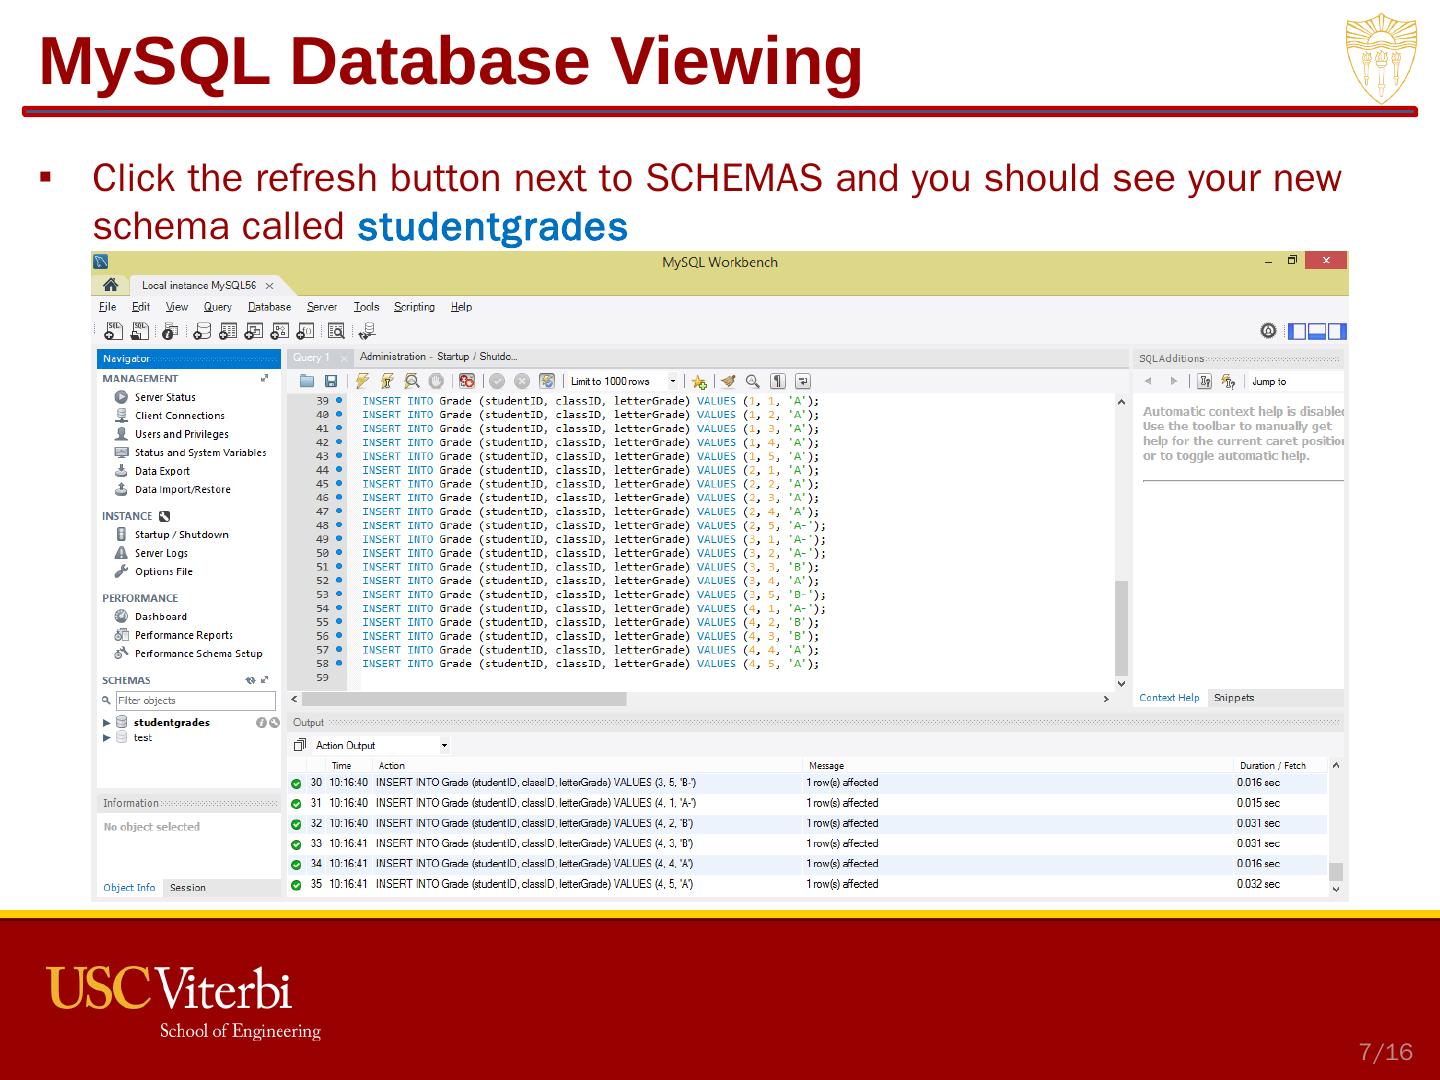
Task: Reconnect to DBMS icon
Action: click(x=367, y=331)
